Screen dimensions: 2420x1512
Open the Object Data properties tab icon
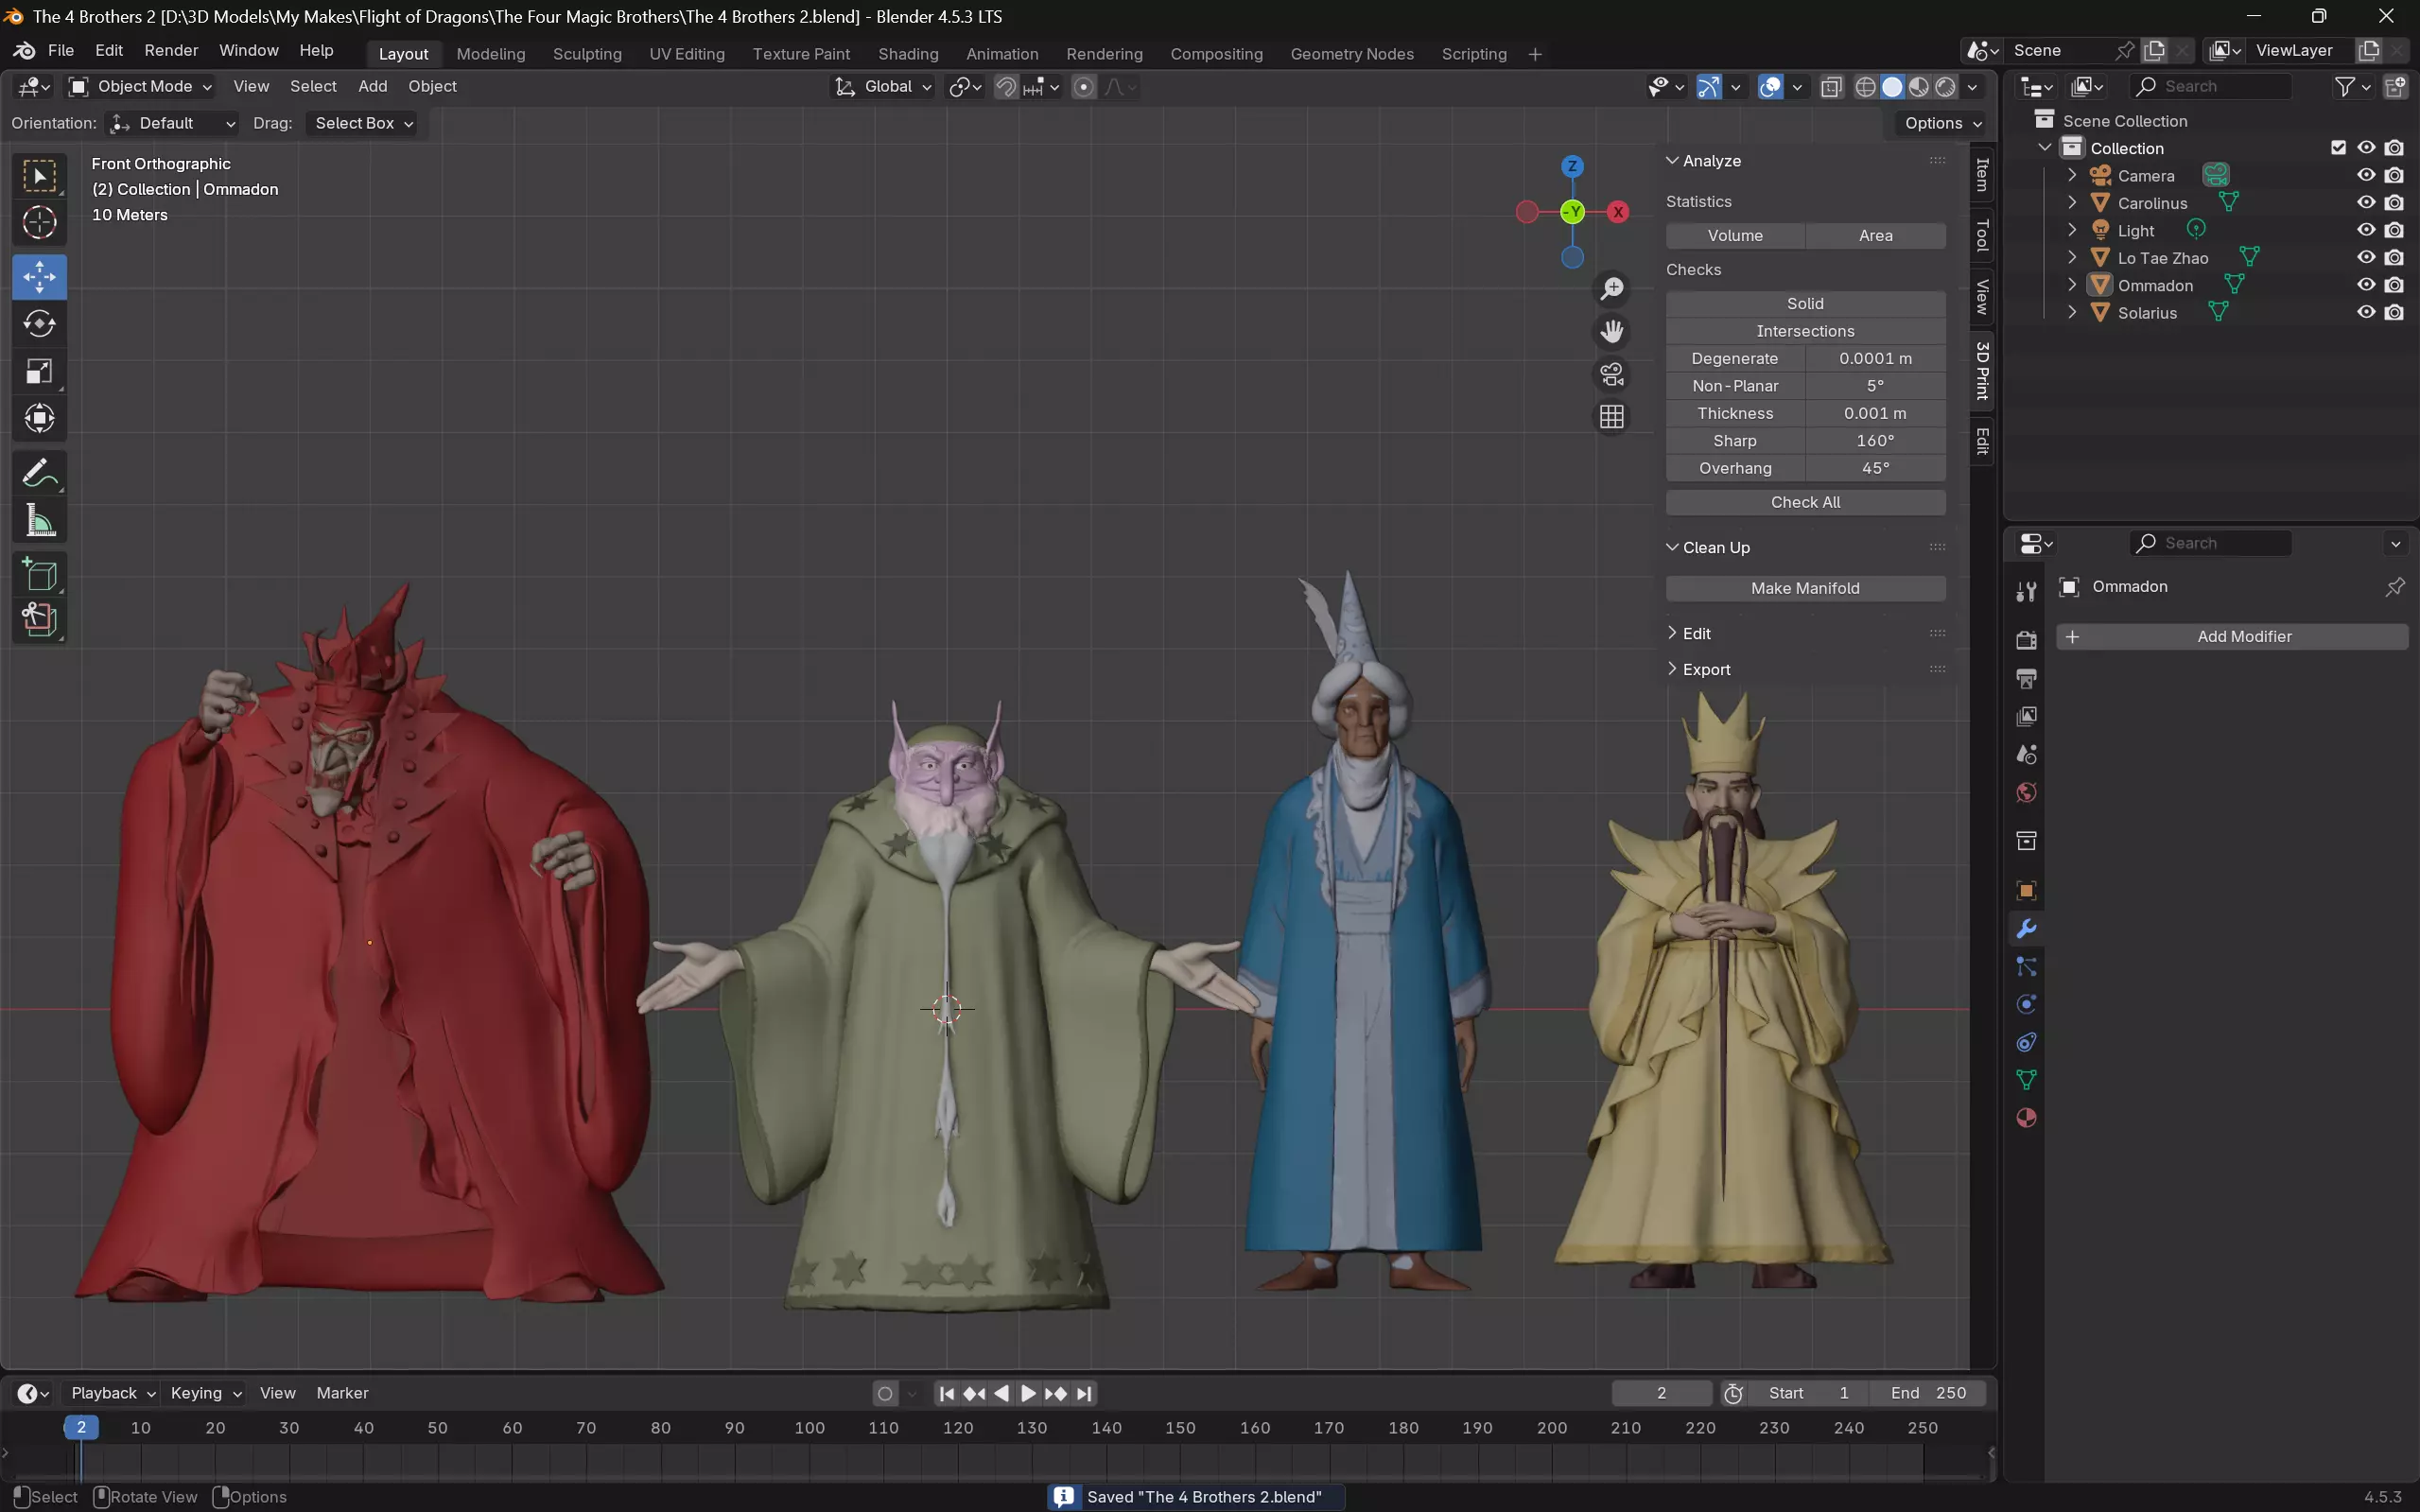click(x=2027, y=1080)
